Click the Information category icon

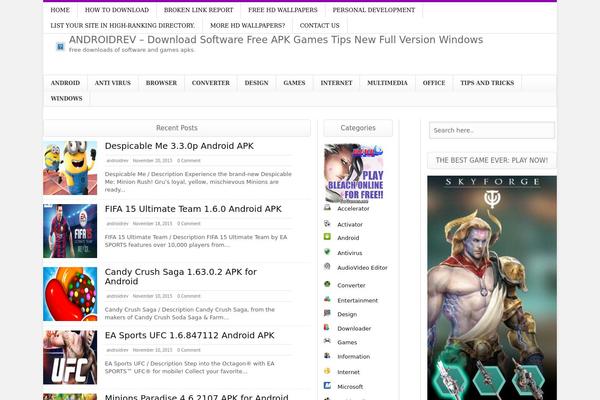327,356
